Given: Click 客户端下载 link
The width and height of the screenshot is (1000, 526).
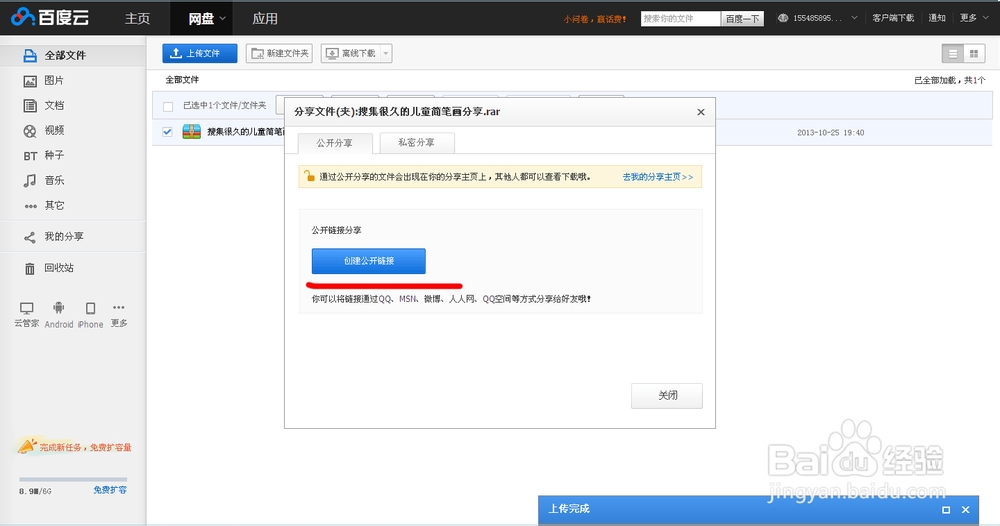Looking at the screenshot, I should pos(893,18).
